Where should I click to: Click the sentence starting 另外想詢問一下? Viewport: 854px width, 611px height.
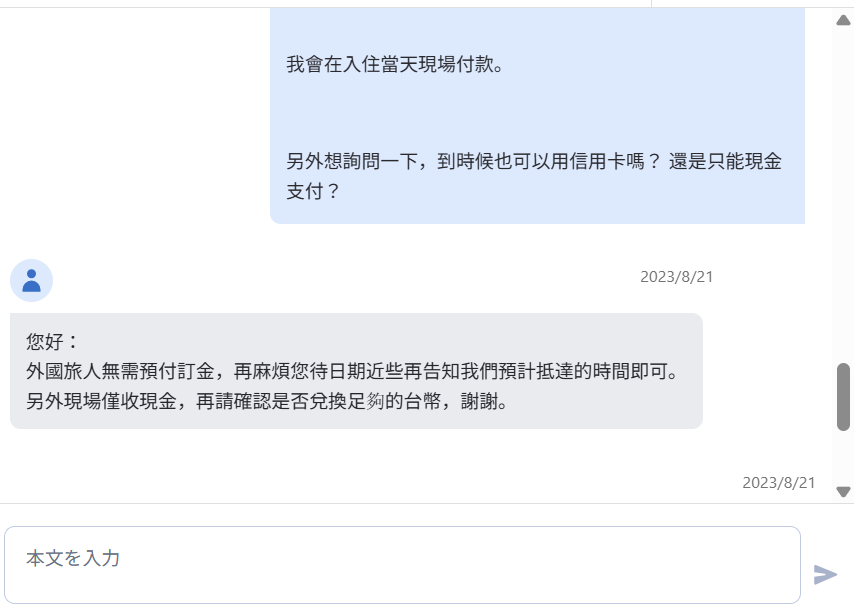coord(534,161)
